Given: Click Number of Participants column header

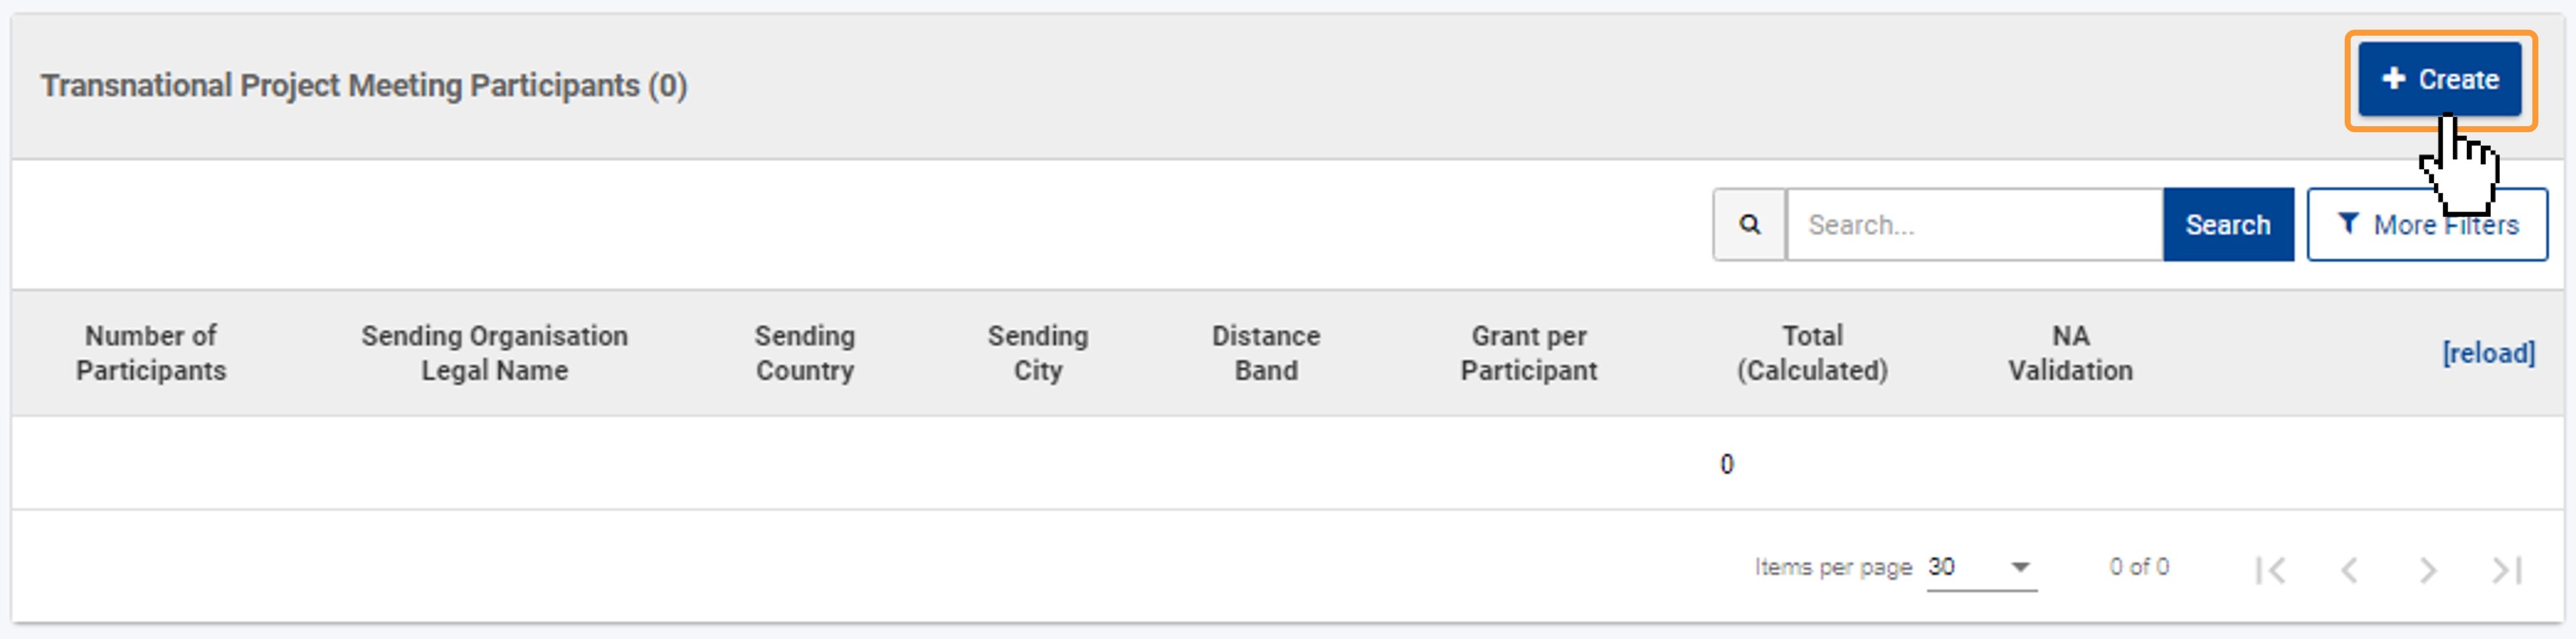Looking at the screenshot, I should [151, 353].
